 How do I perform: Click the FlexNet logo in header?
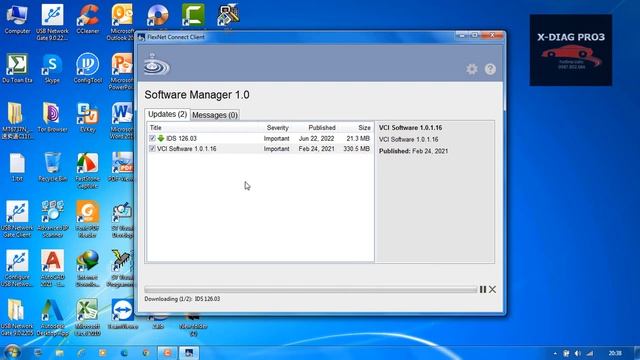tap(156, 64)
